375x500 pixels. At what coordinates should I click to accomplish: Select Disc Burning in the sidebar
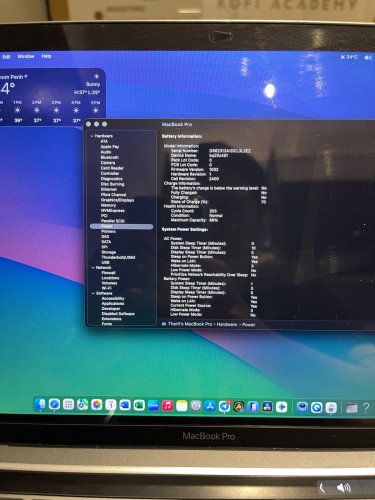[112, 184]
